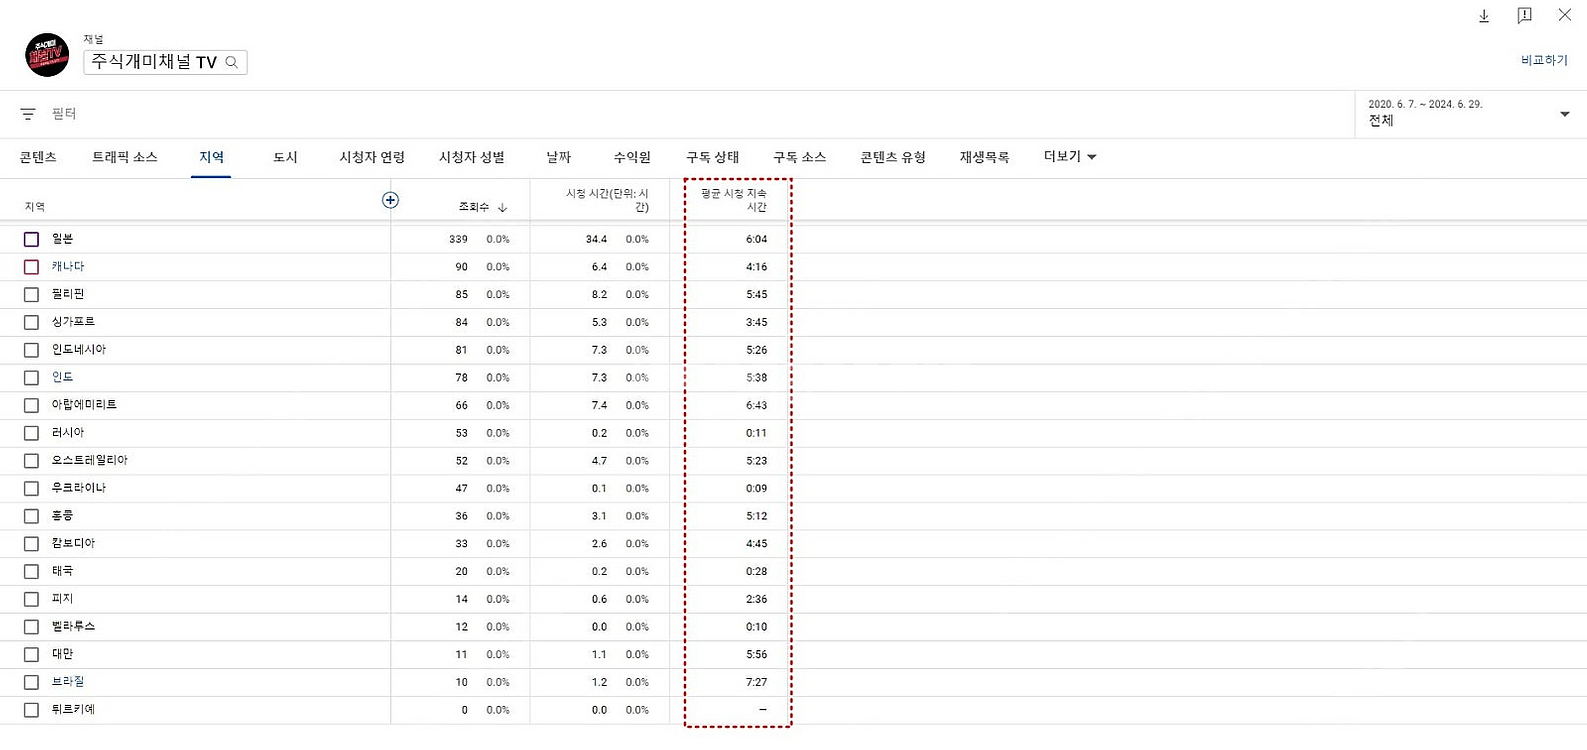Screen dimensions: 1587x750
Task: Select the 수익원 tab
Action: tap(632, 157)
